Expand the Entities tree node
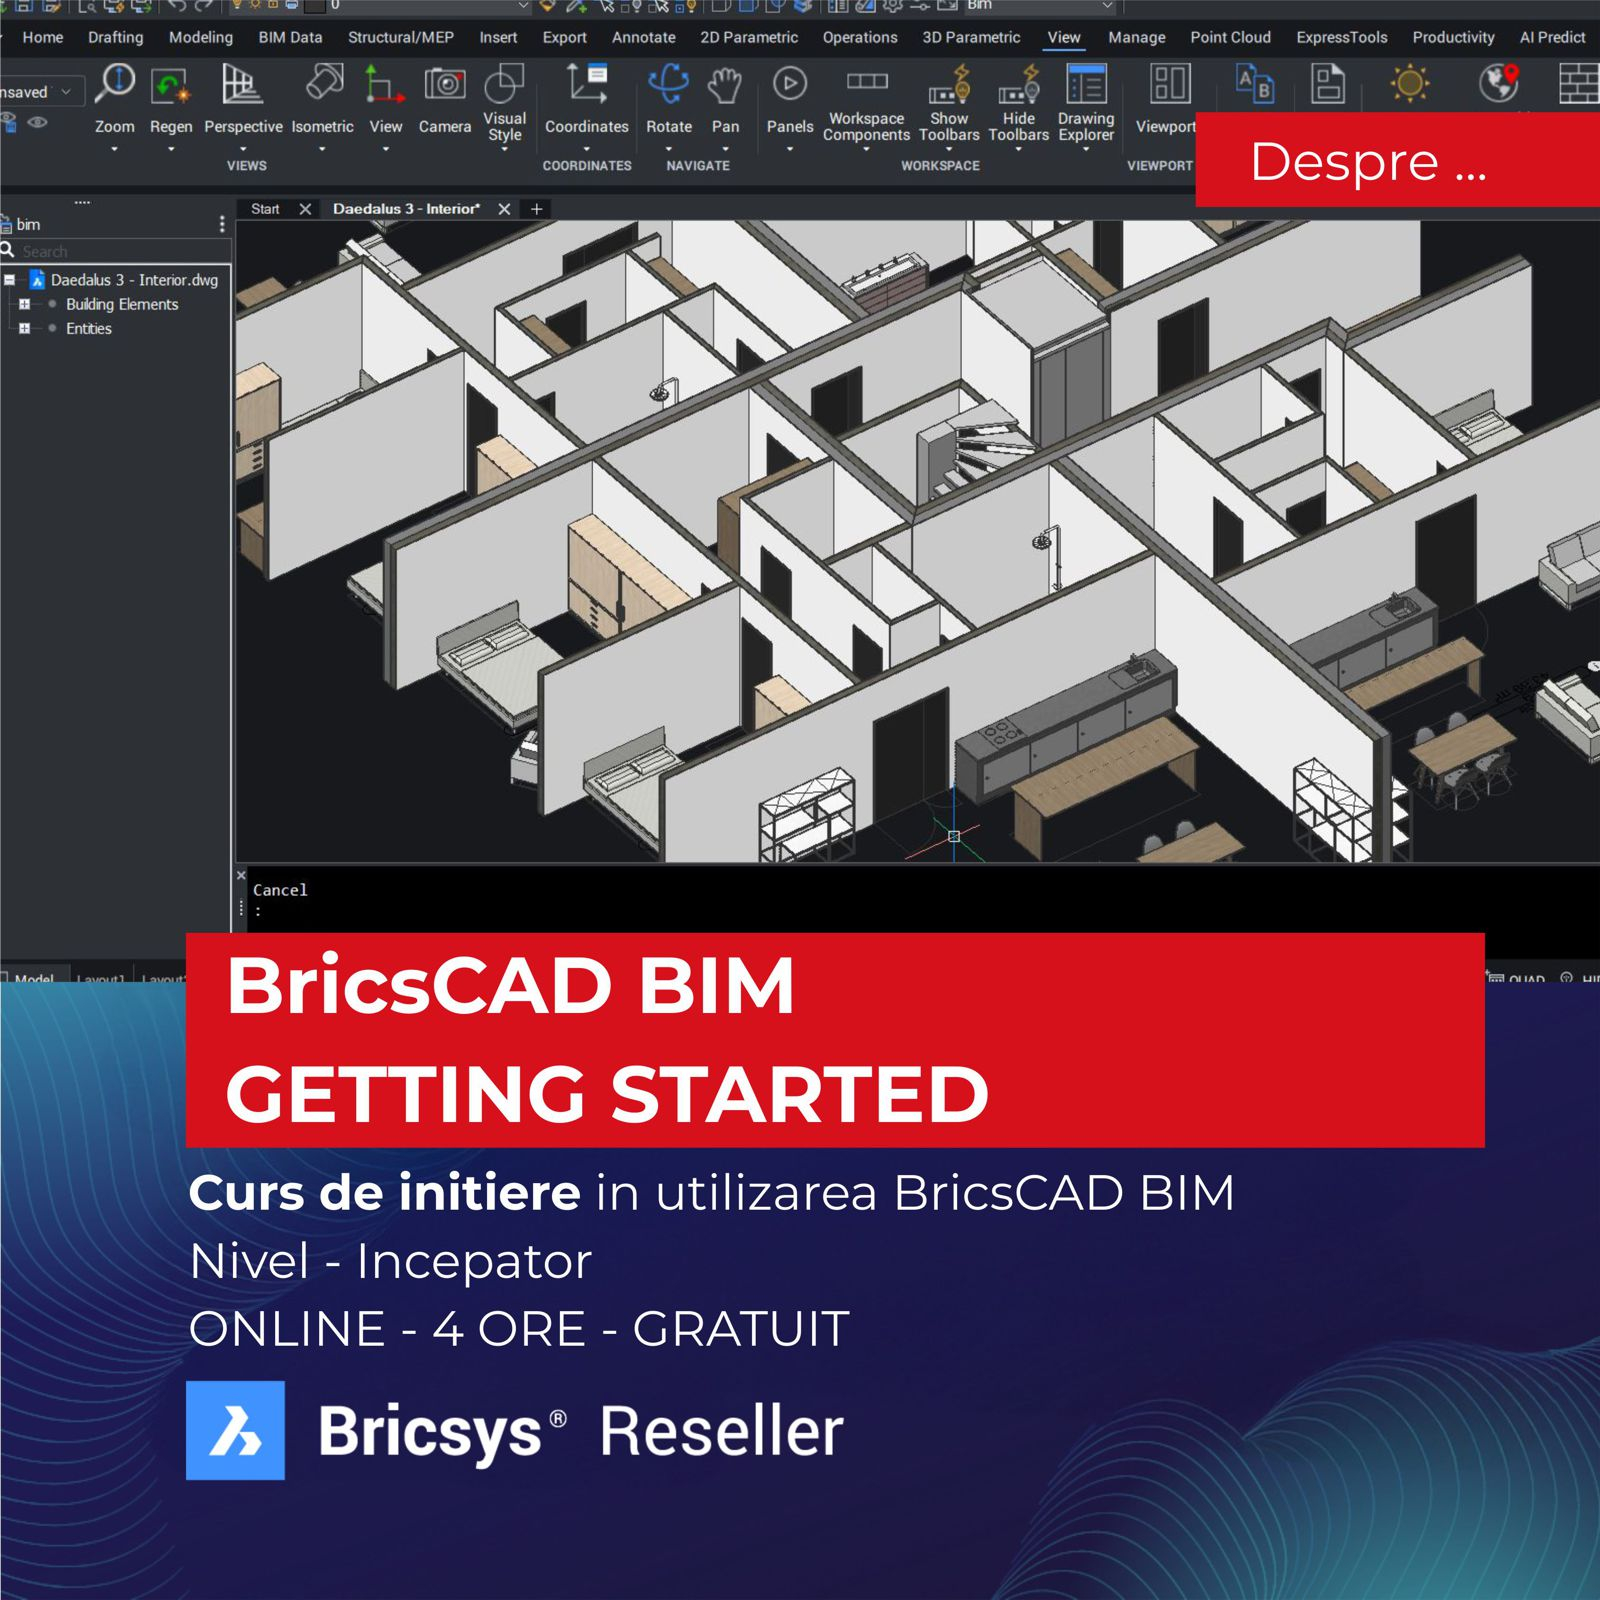The width and height of the screenshot is (1600, 1600). coord(25,328)
